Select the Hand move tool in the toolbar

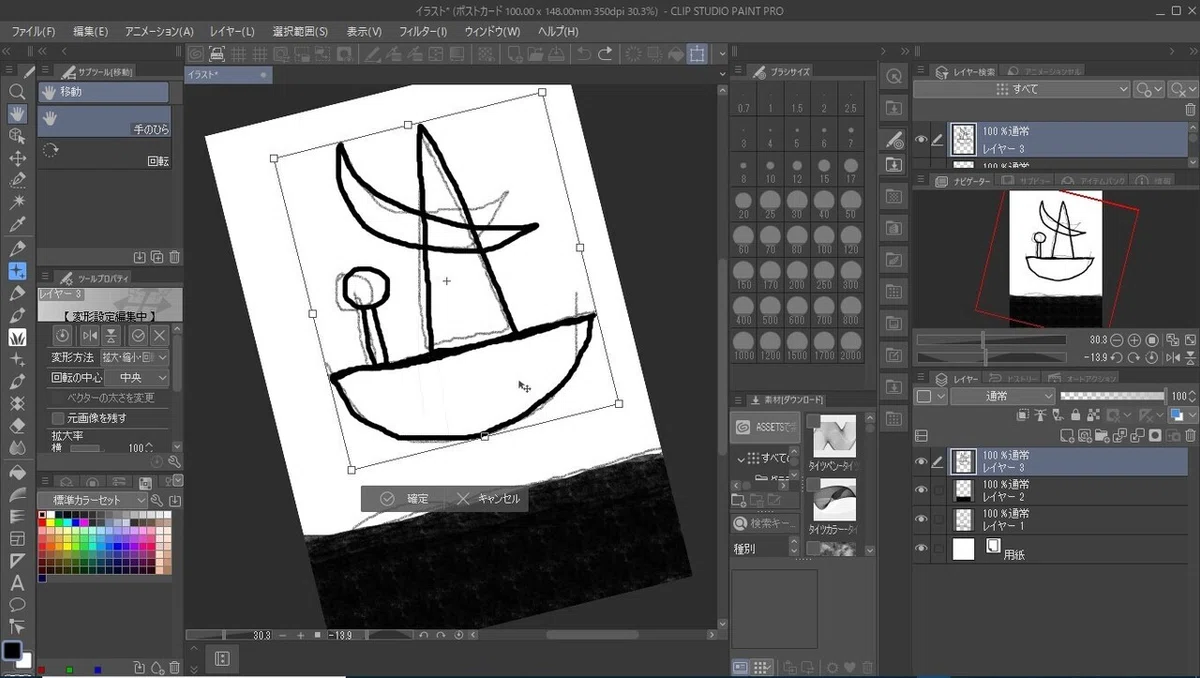[17, 113]
